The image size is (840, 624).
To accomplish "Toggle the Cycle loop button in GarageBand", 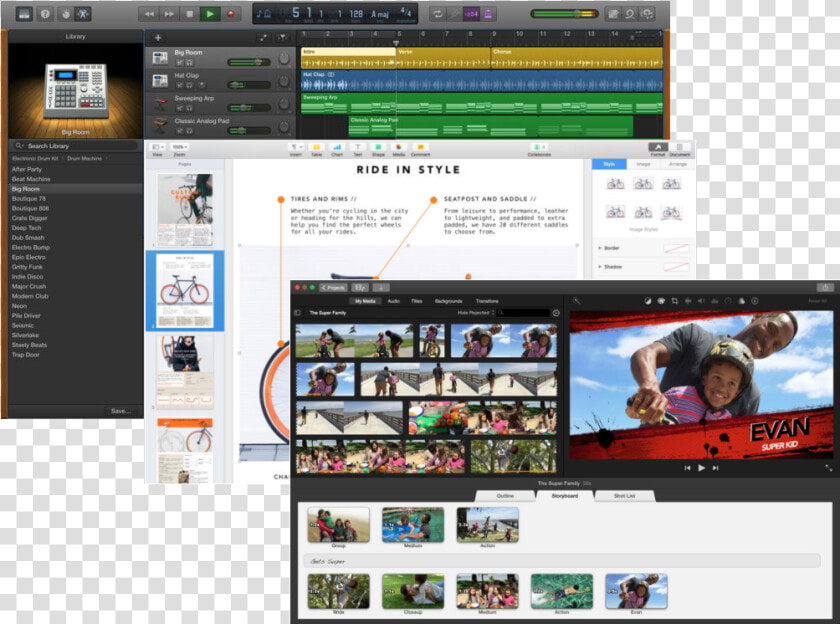I will pyautogui.click(x=438, y=14).
